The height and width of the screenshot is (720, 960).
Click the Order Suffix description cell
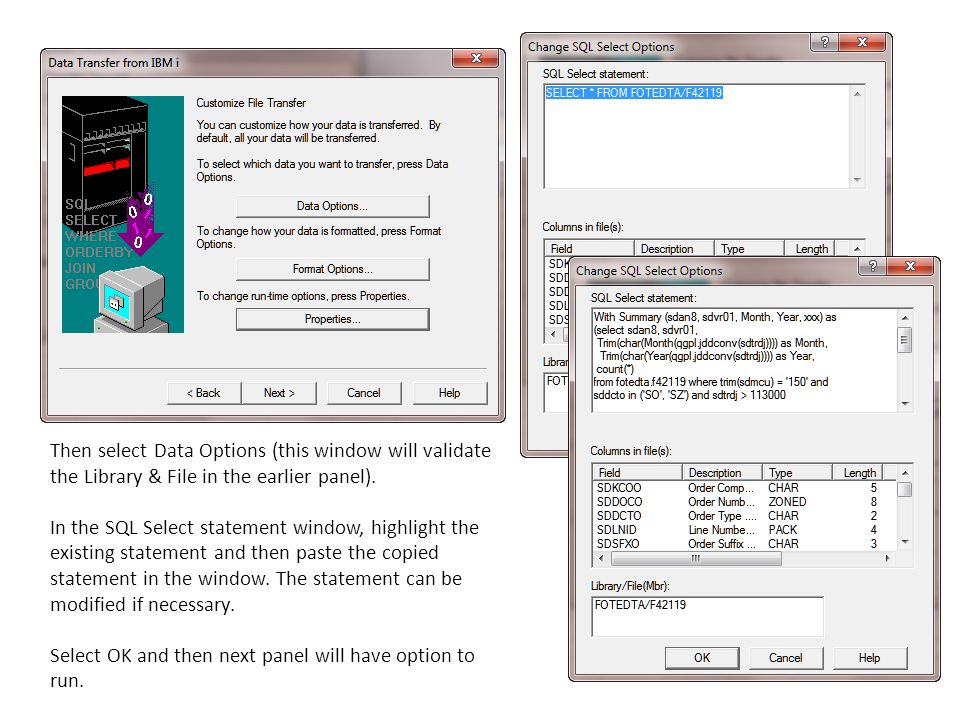pos(722,544)
